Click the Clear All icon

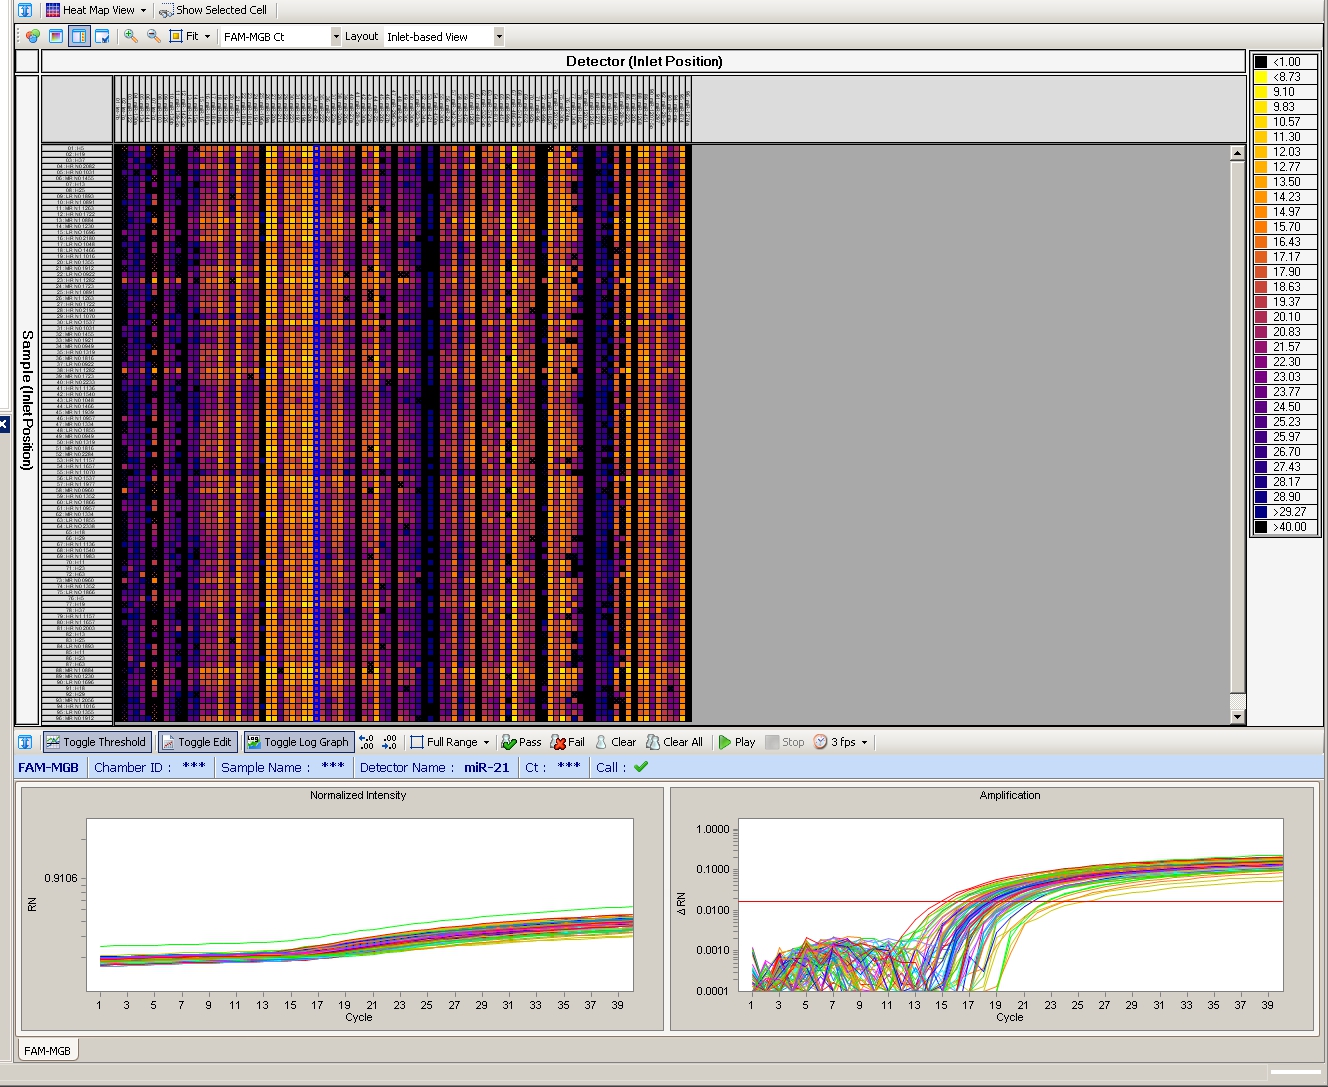point(674,742)
